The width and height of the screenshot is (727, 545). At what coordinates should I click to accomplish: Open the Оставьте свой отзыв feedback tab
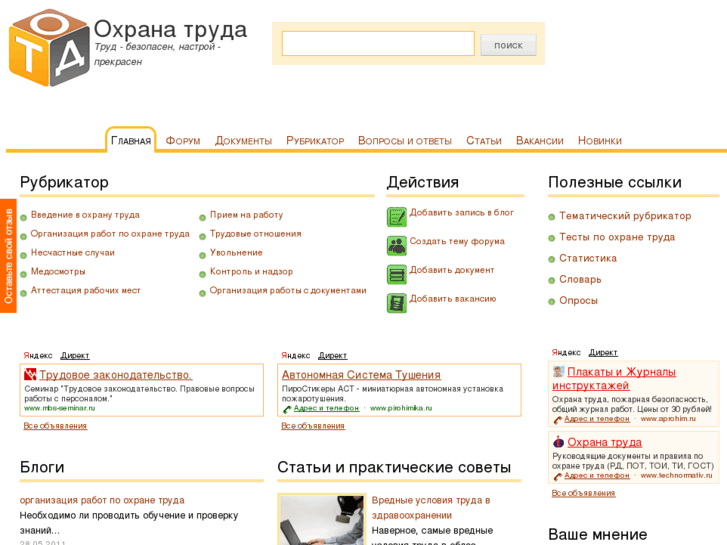8,256
